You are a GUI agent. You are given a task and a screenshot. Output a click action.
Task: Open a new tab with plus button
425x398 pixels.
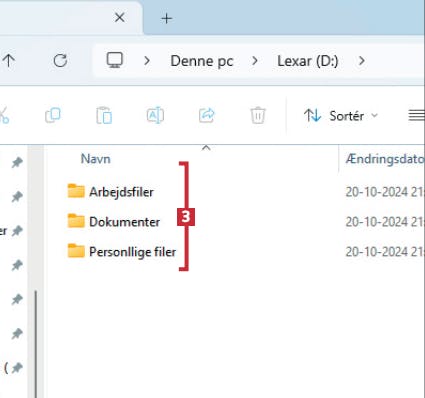click(167, 18)
